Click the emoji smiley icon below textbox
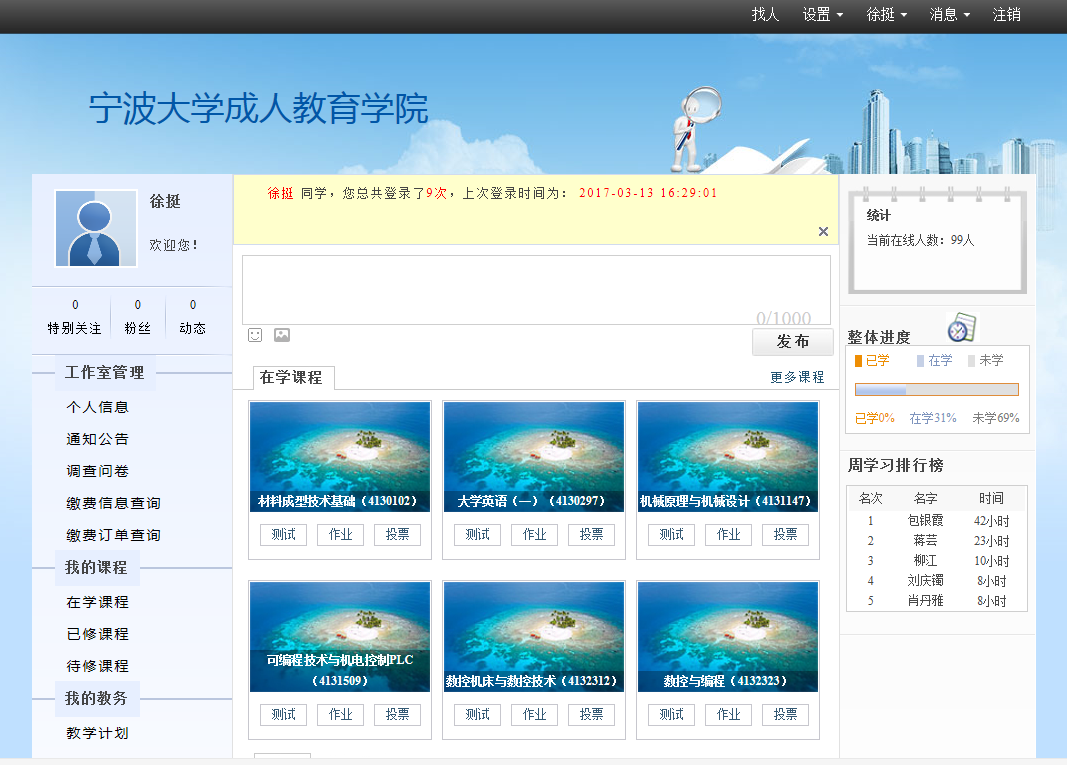 tap(255, 335)
